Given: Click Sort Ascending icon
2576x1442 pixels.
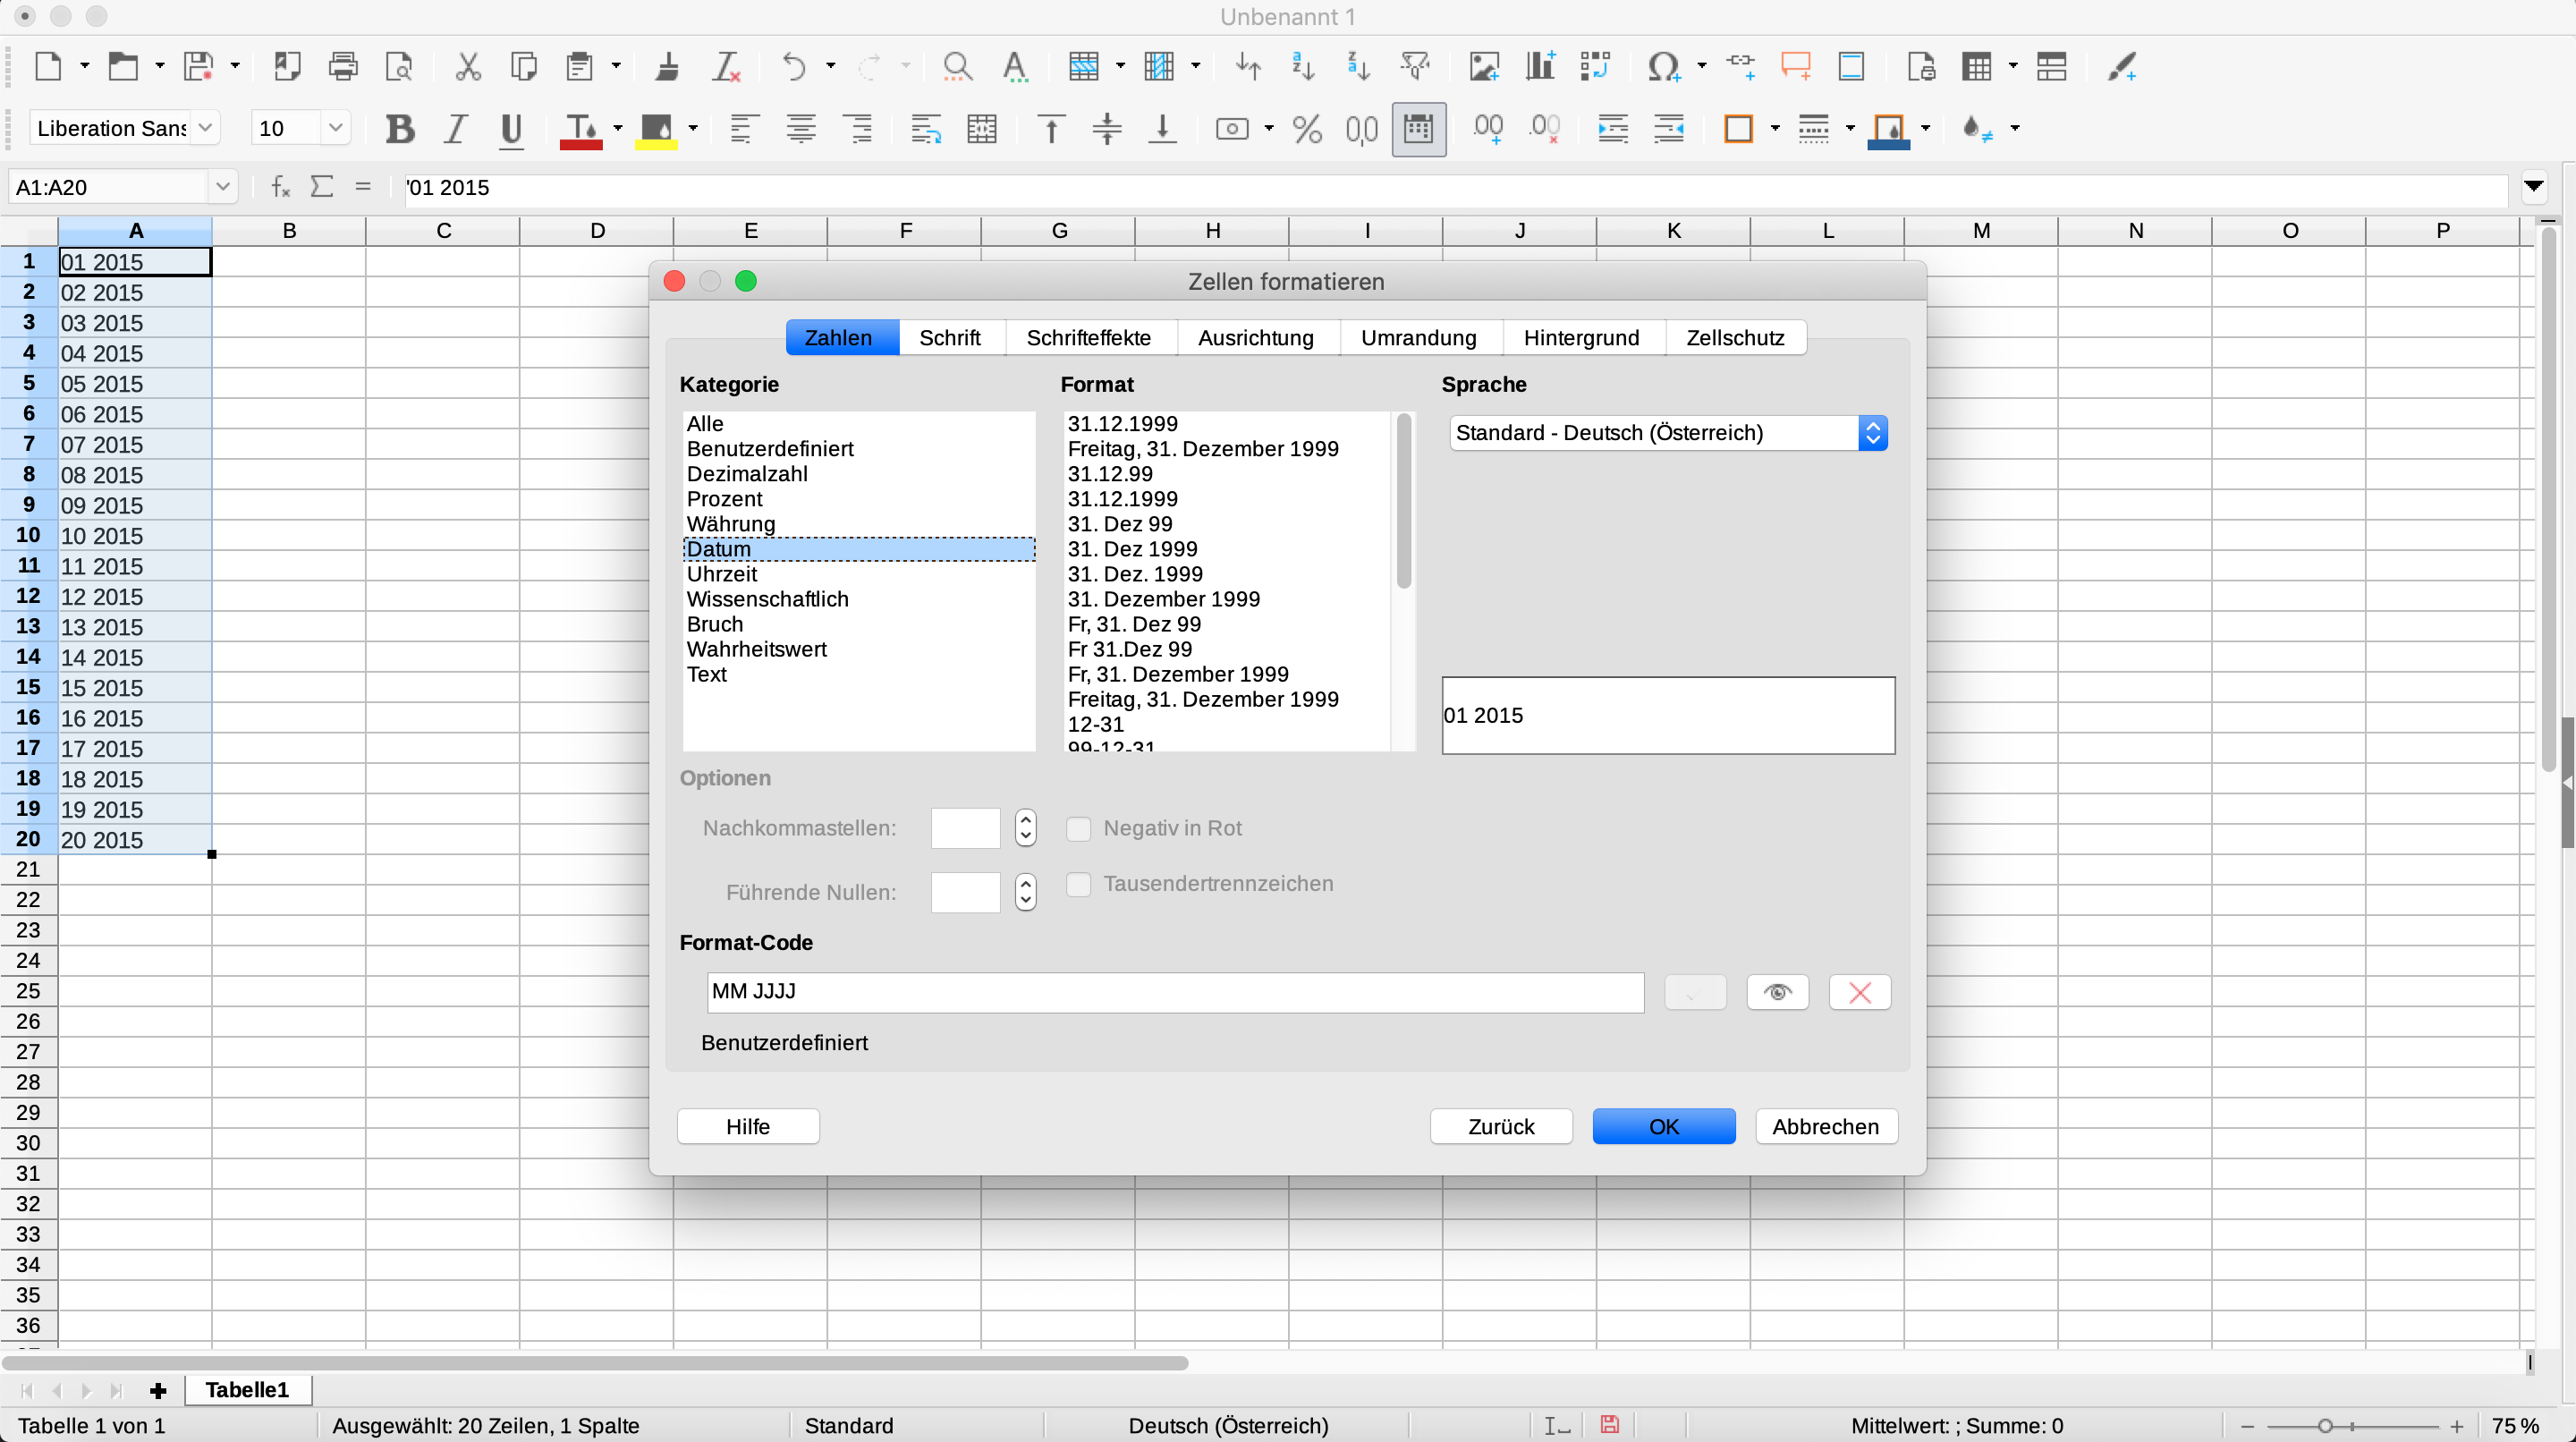Looking at the screenshot, I should tap(1302, 67).
